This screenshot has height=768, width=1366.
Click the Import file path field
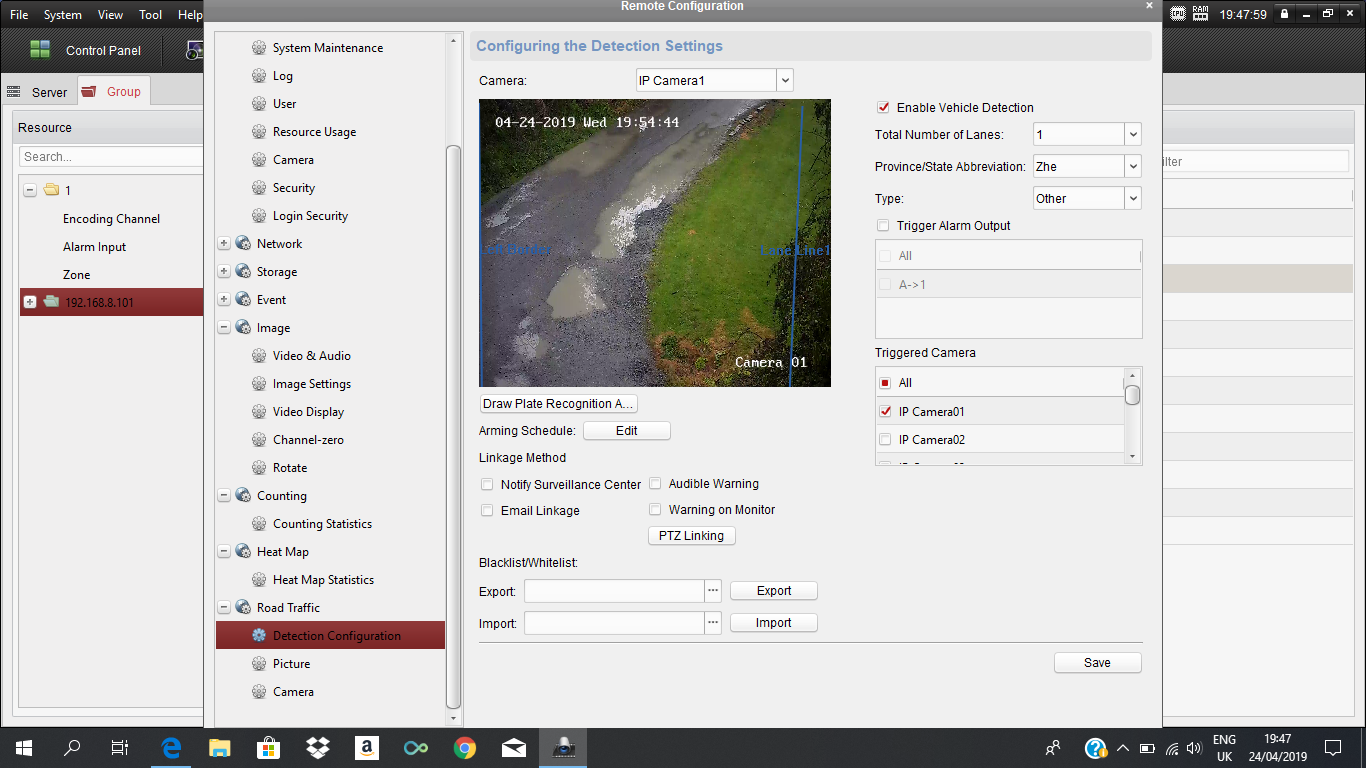(x=613, y=623)
